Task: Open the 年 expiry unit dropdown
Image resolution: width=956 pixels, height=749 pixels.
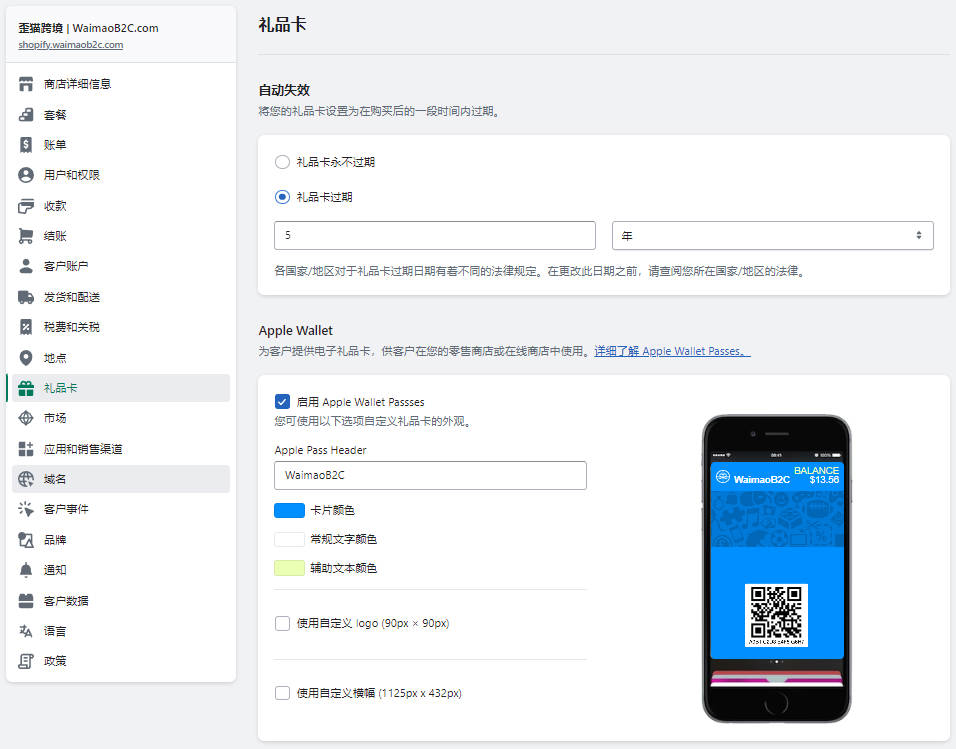Action: coord(772,235)
